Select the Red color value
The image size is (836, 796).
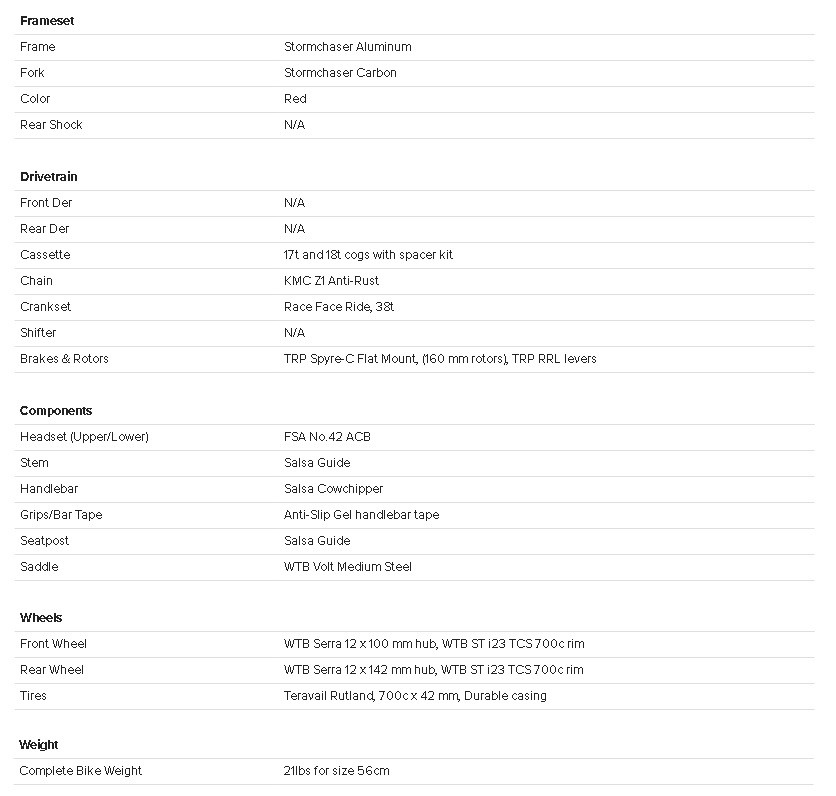tap(295, 99)
